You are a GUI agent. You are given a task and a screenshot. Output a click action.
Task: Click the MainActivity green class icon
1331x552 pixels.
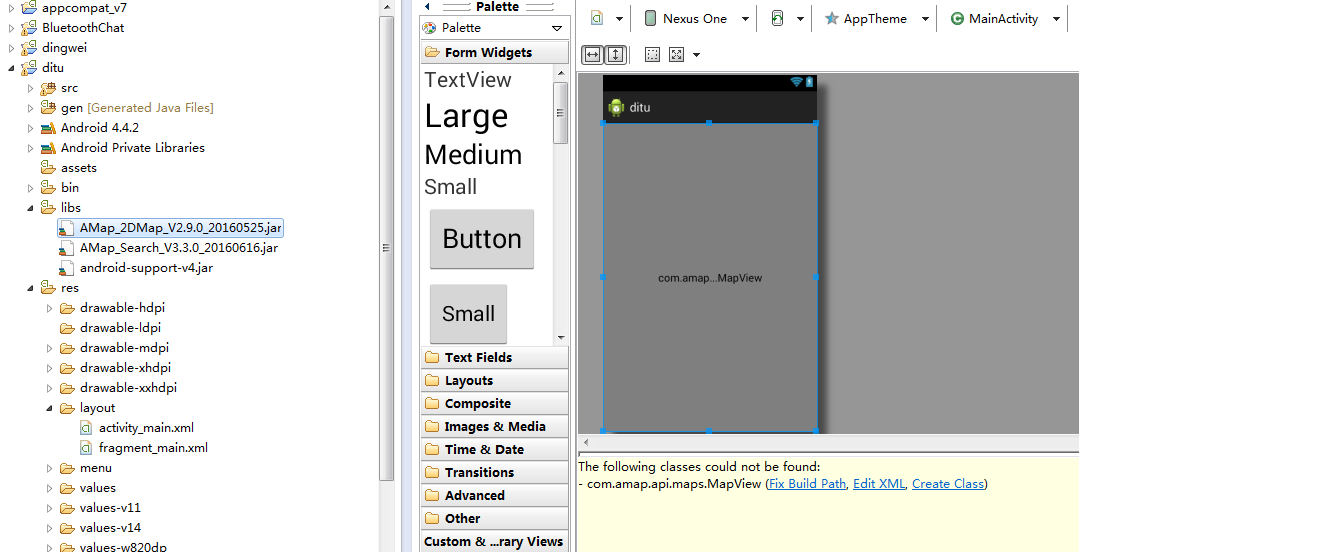(x=957, y=18)
